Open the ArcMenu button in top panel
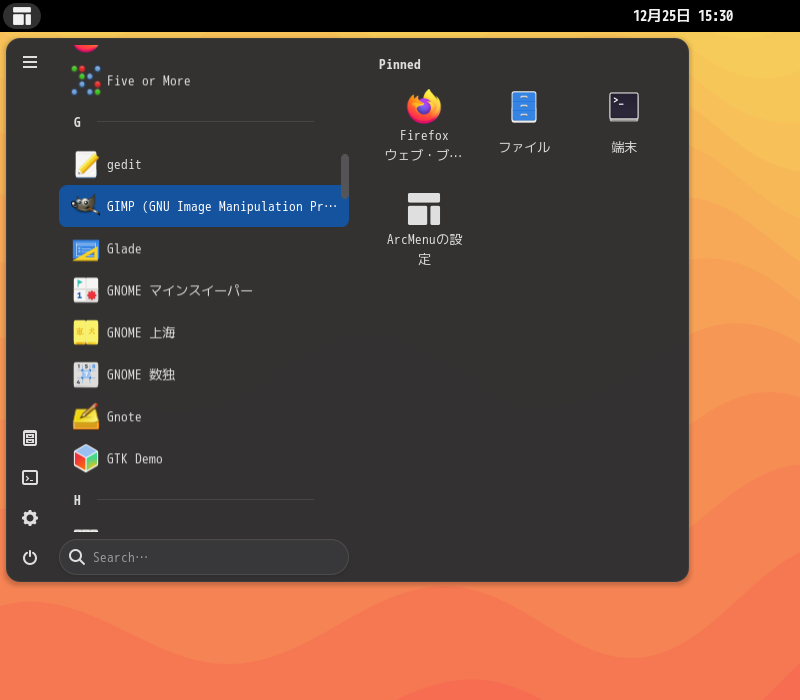Screen dimensions: 800x700 (22, 16)
